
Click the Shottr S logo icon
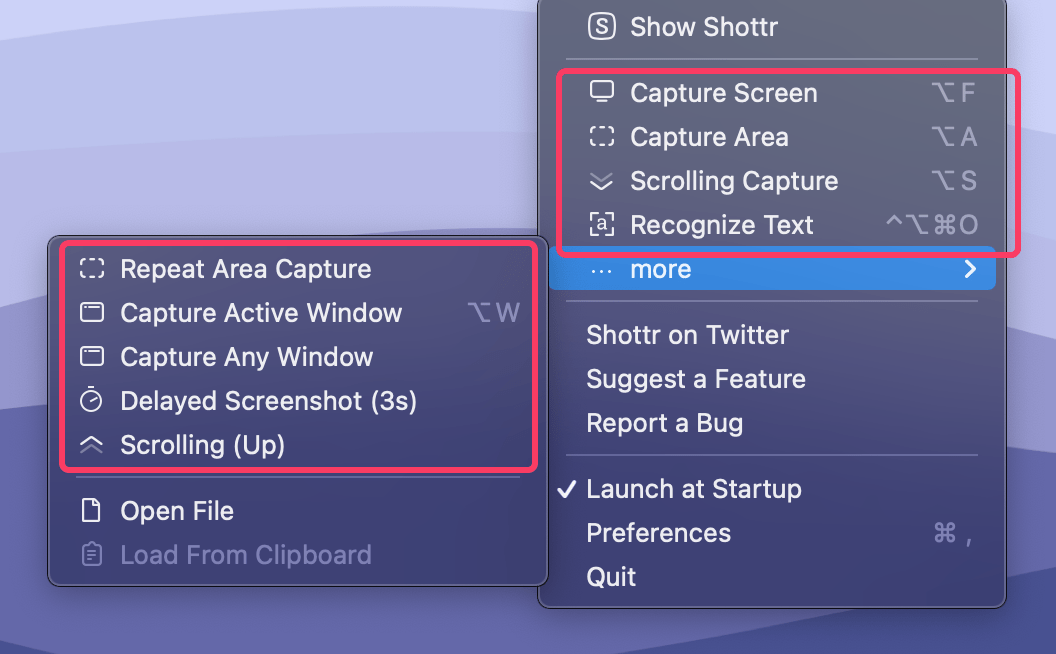(x=601, y=27)
